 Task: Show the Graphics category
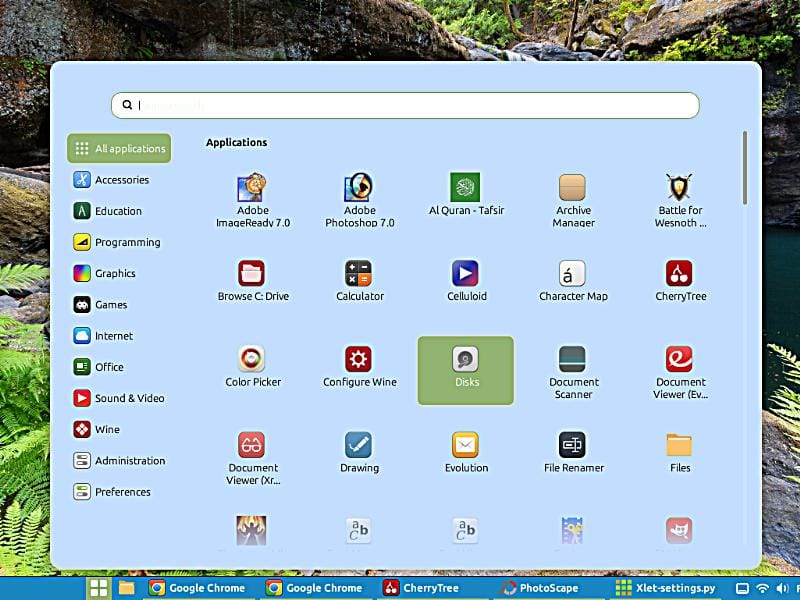[105, 273]
